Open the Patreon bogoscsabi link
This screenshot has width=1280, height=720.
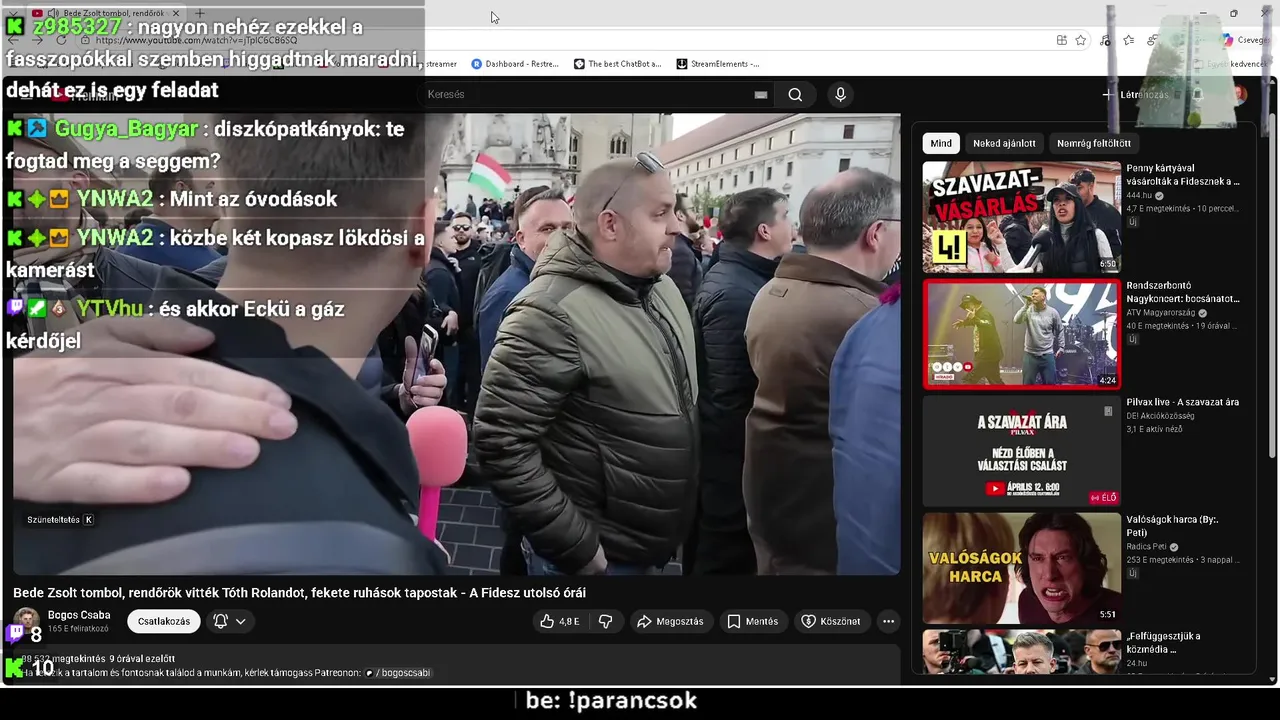(x=399, y=673)
